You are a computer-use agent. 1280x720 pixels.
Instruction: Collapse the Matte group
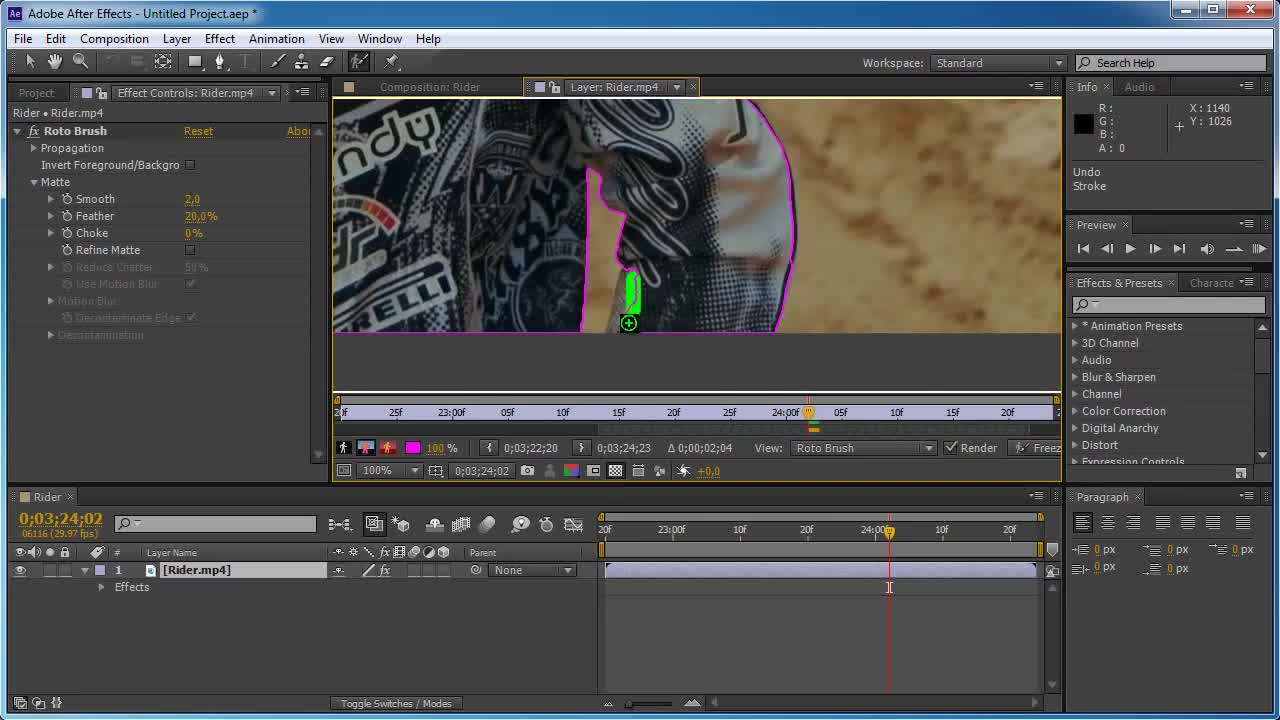(x=33, y=182)
